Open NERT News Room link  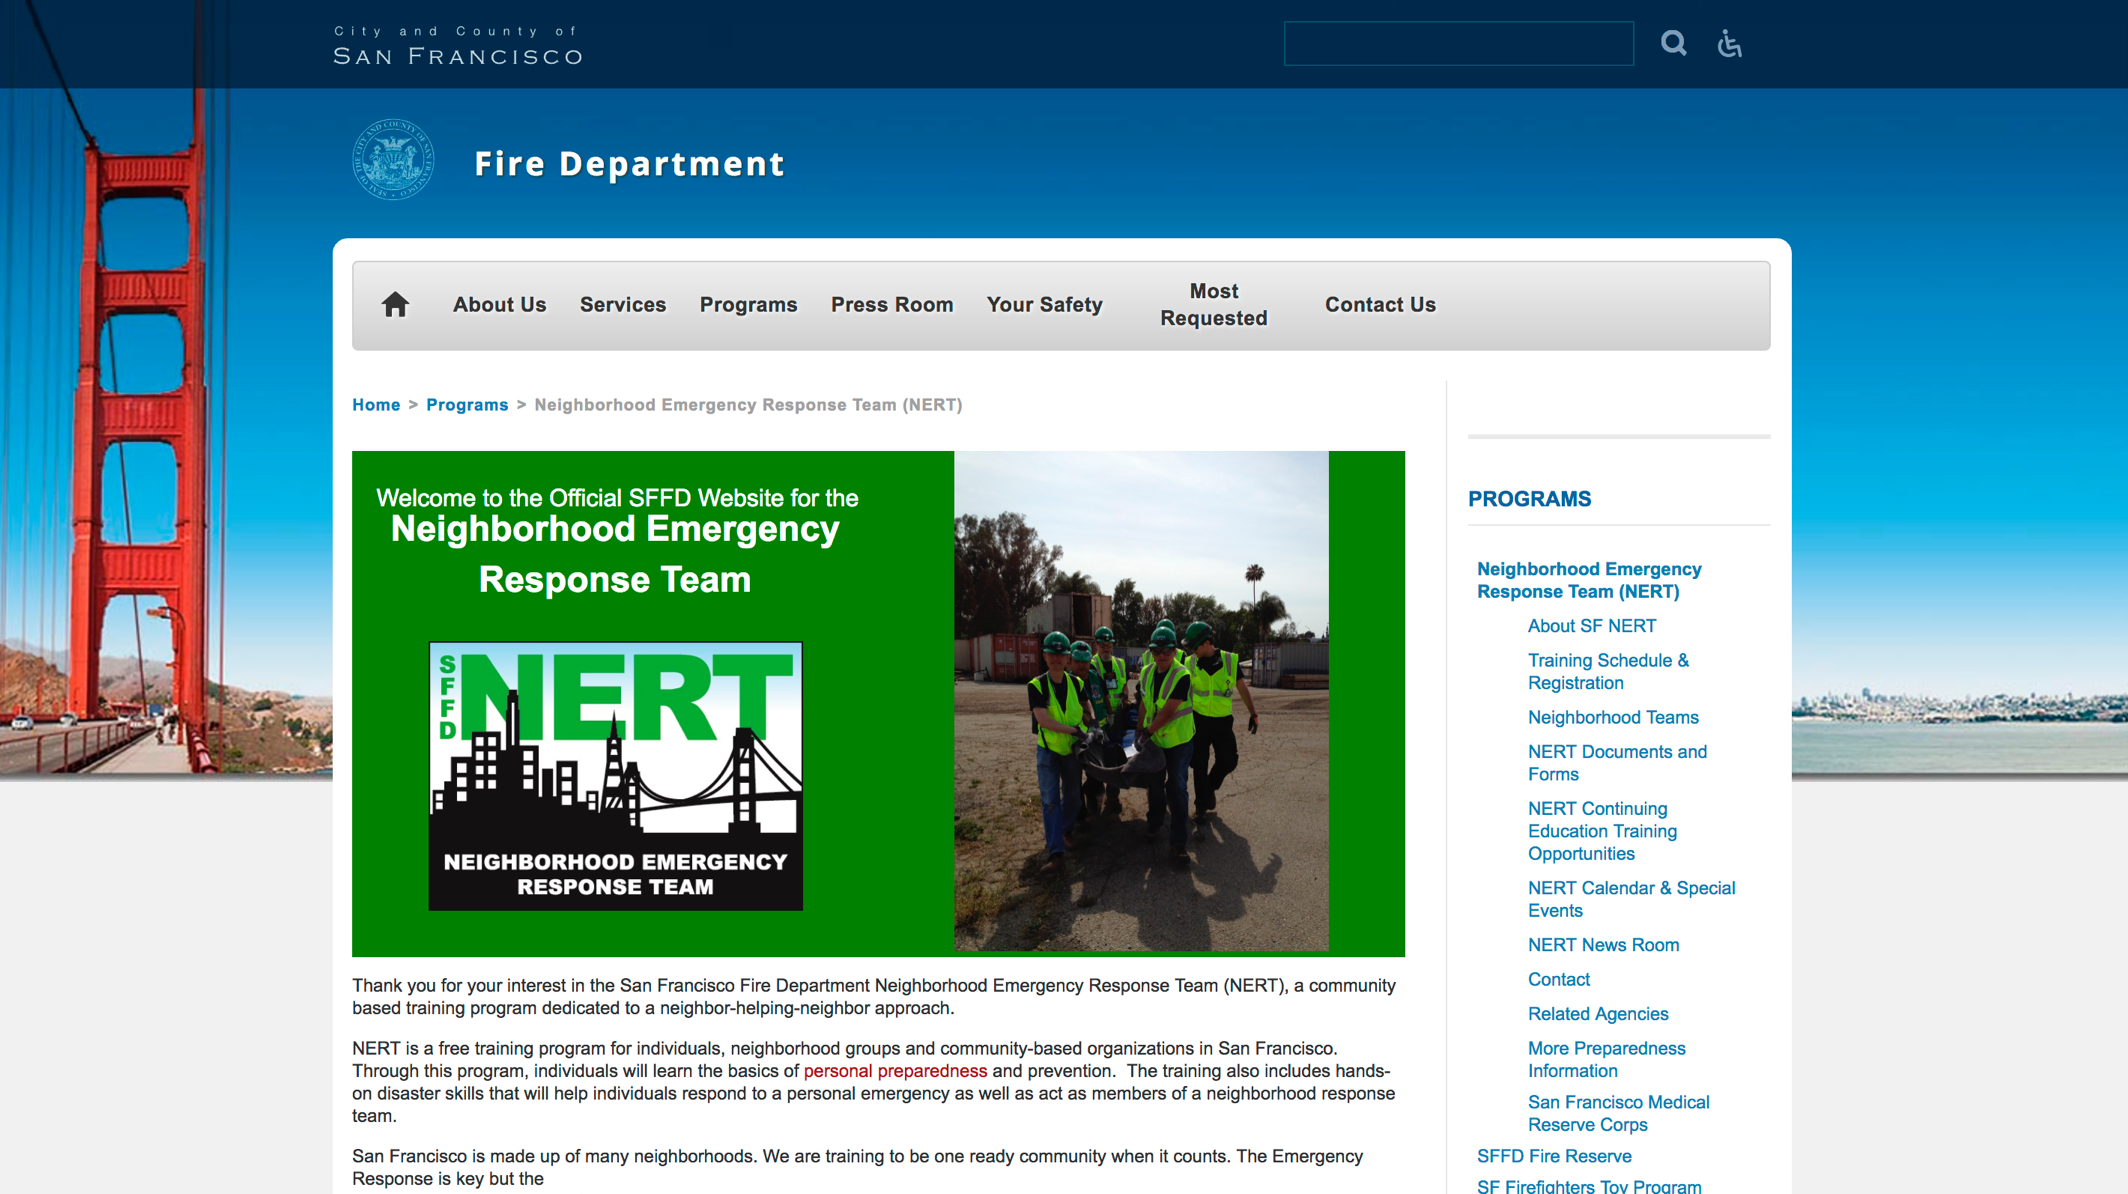point(1603,945)
